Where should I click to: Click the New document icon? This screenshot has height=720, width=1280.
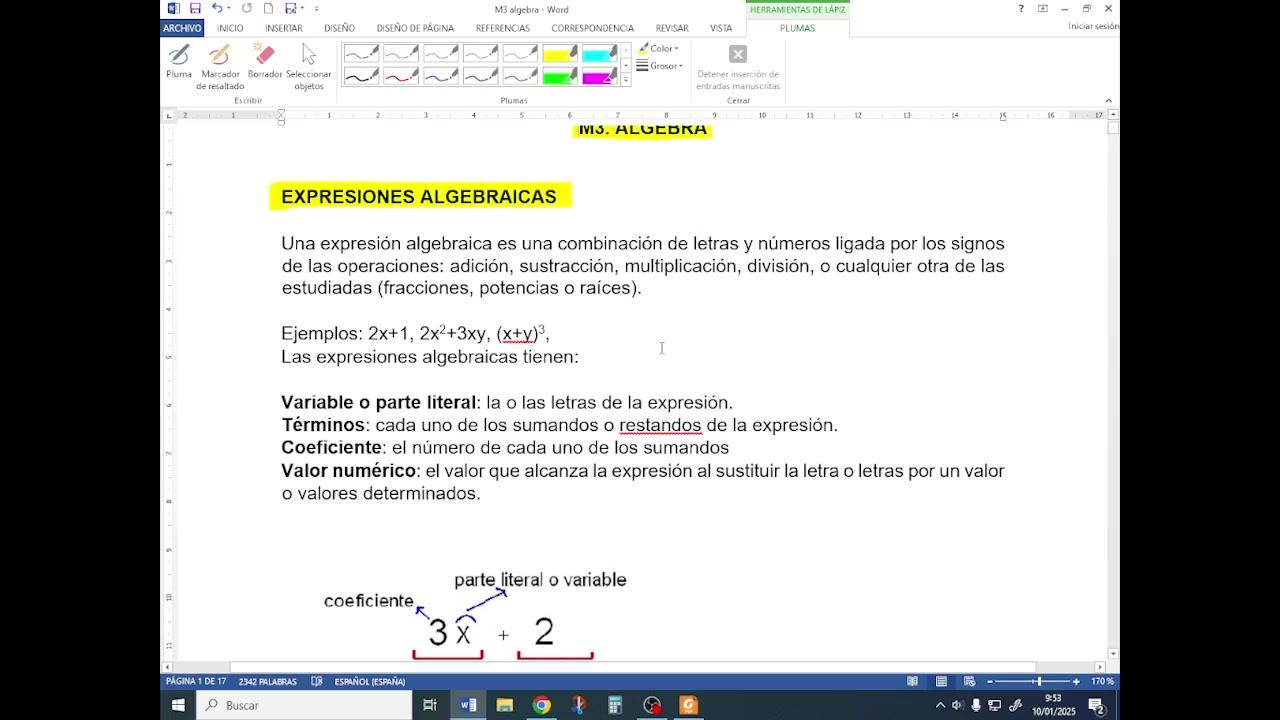pos(268,8)
